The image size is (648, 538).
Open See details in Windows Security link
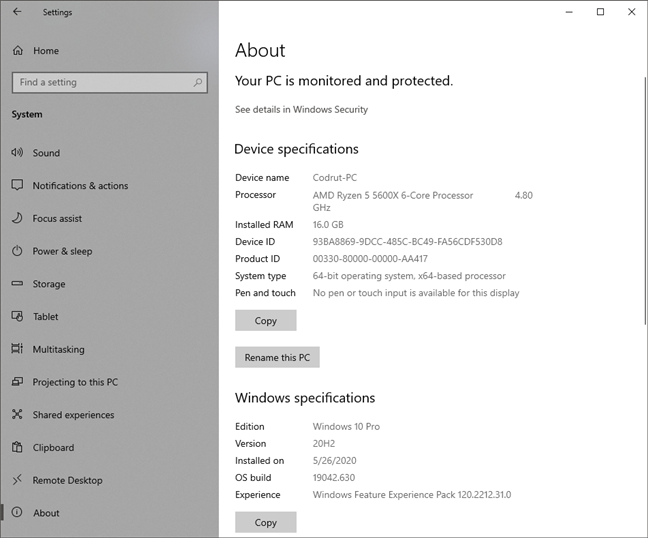301,110
